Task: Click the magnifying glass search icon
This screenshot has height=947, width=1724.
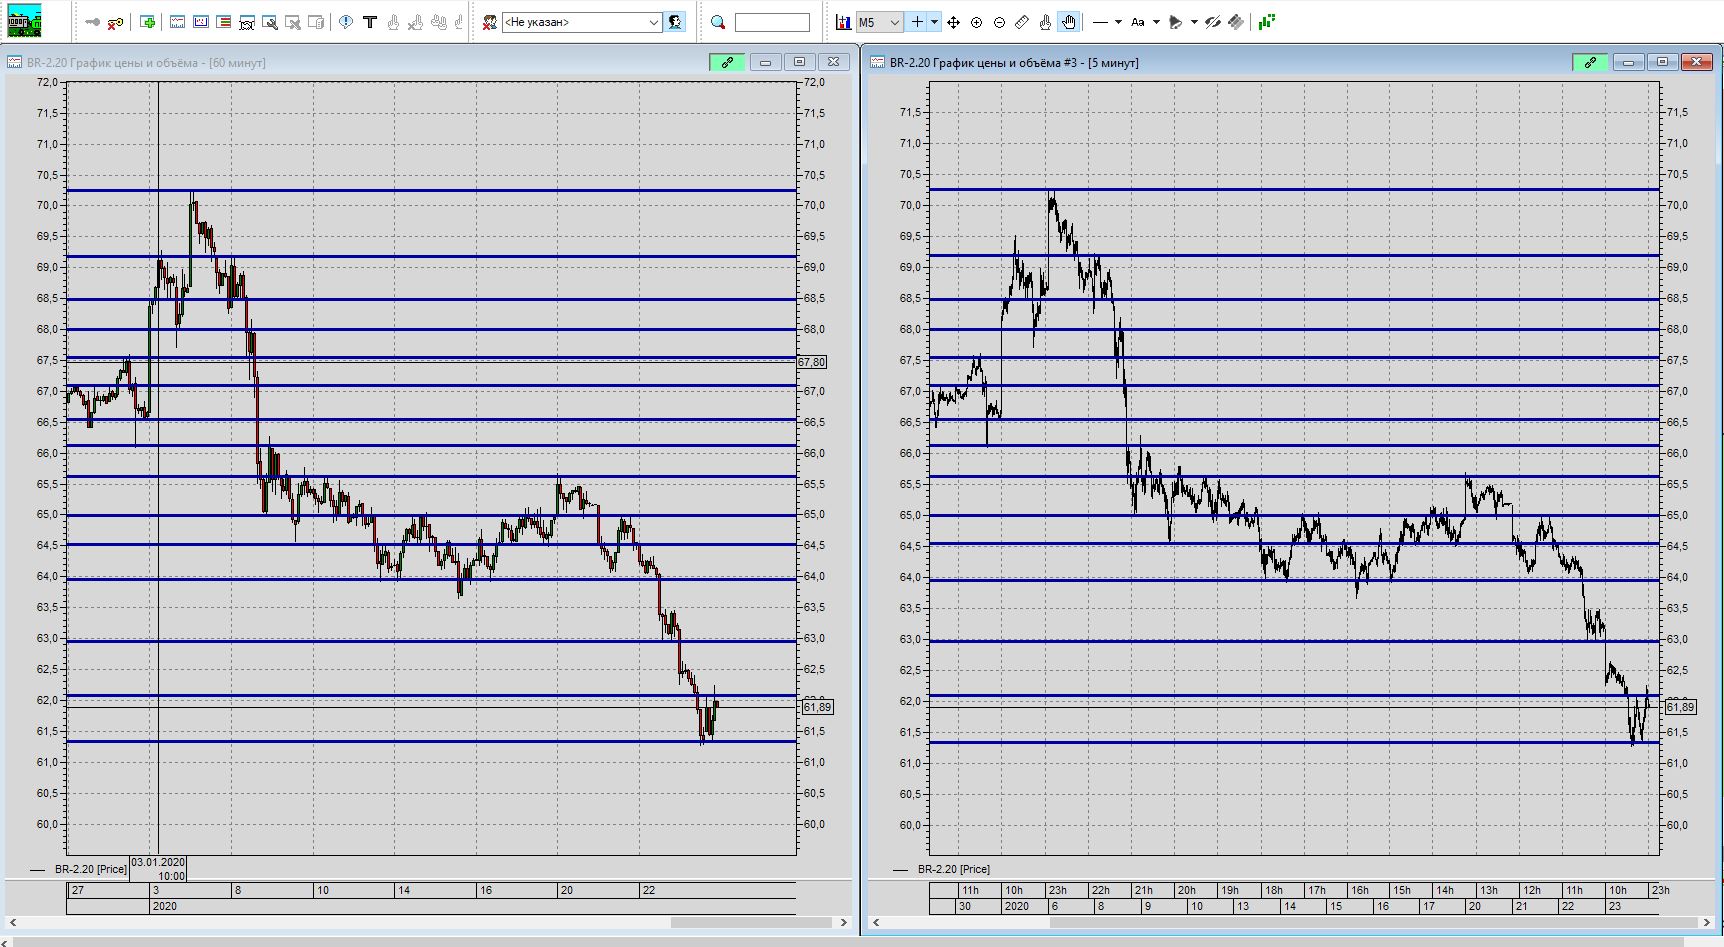Action: 718,22
